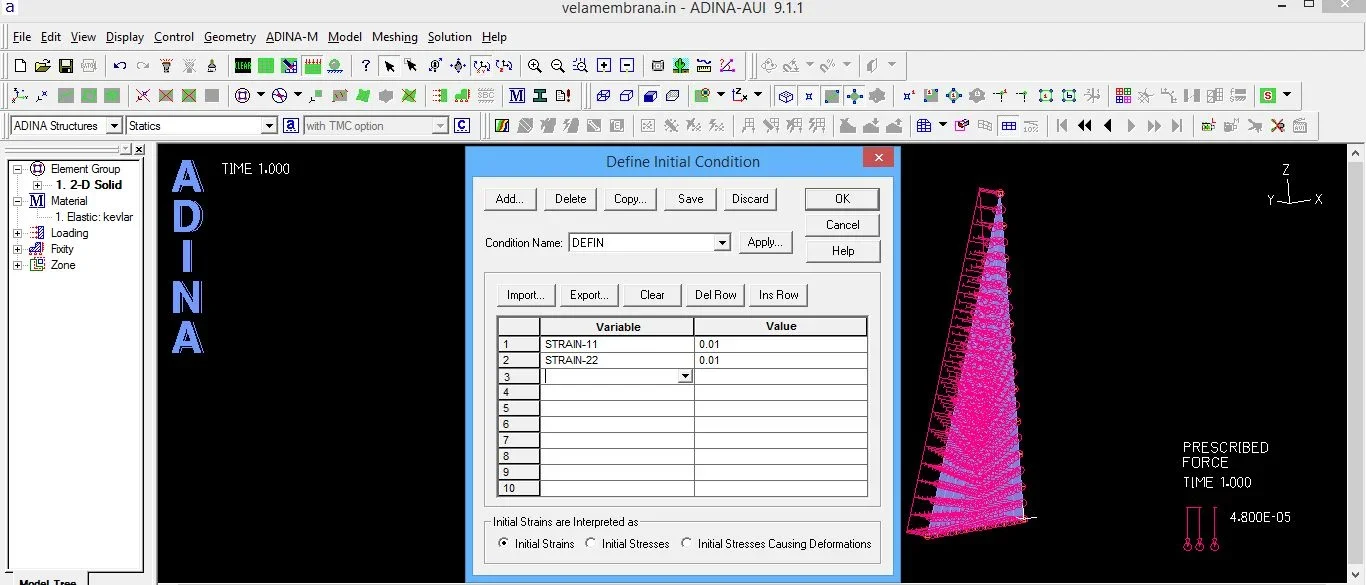Screen dimensions: 1366x585
Task: Click the I-beam cross-sections icon
Action: 540,96
